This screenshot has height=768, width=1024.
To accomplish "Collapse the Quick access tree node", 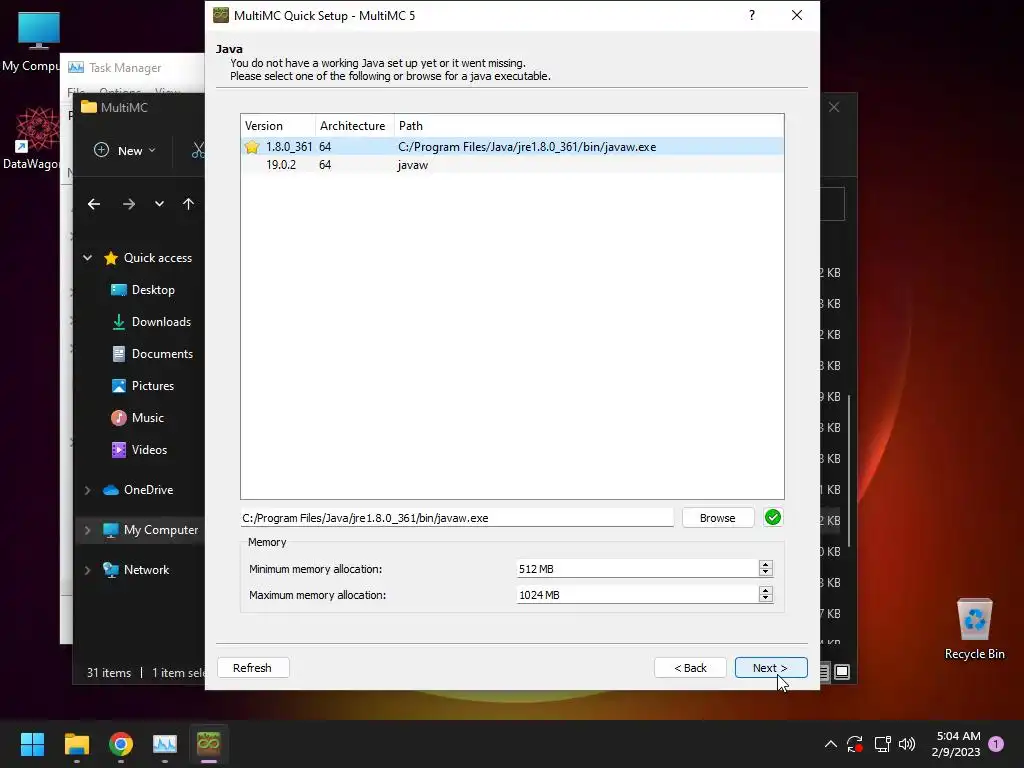I will pos(88,258).
